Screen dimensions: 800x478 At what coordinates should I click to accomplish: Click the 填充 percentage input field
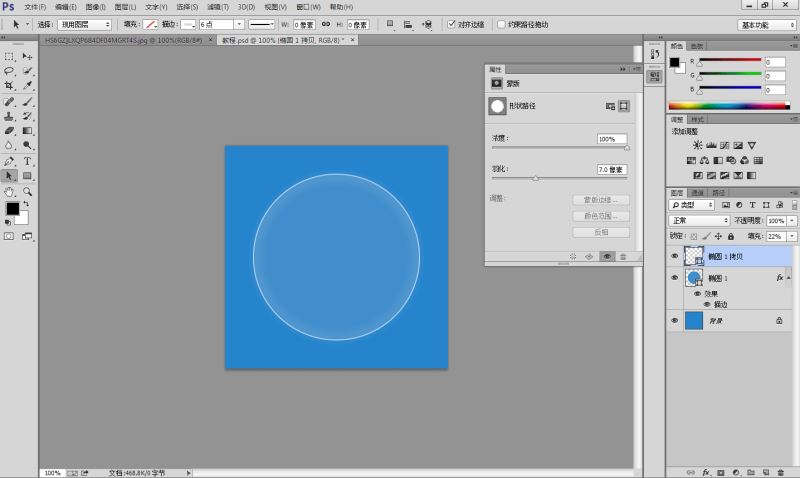pos(775,235)
